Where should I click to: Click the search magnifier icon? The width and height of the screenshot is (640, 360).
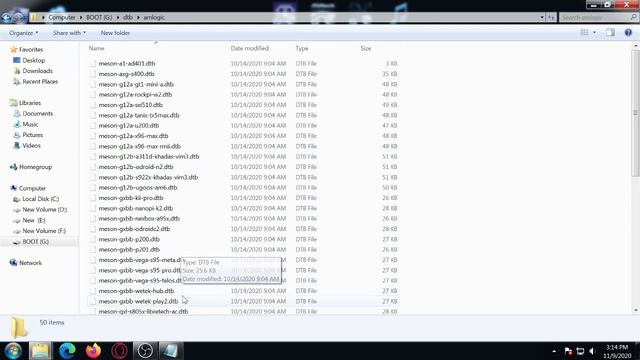633,18
